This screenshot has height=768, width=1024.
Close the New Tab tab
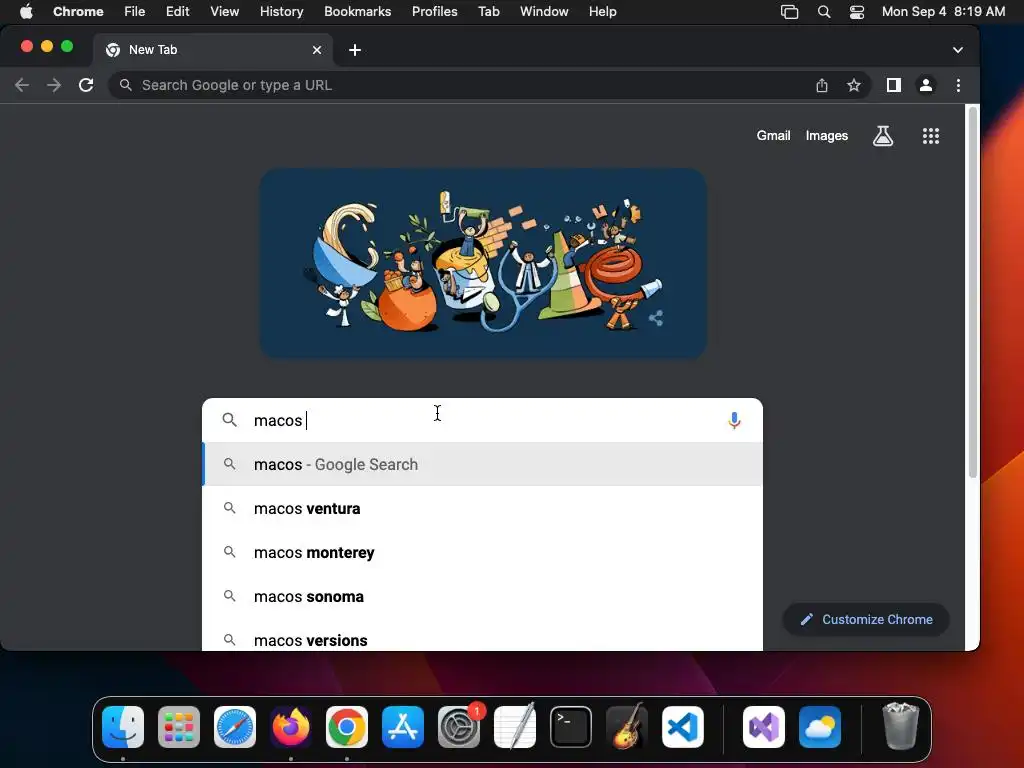[x=317, y=50]
